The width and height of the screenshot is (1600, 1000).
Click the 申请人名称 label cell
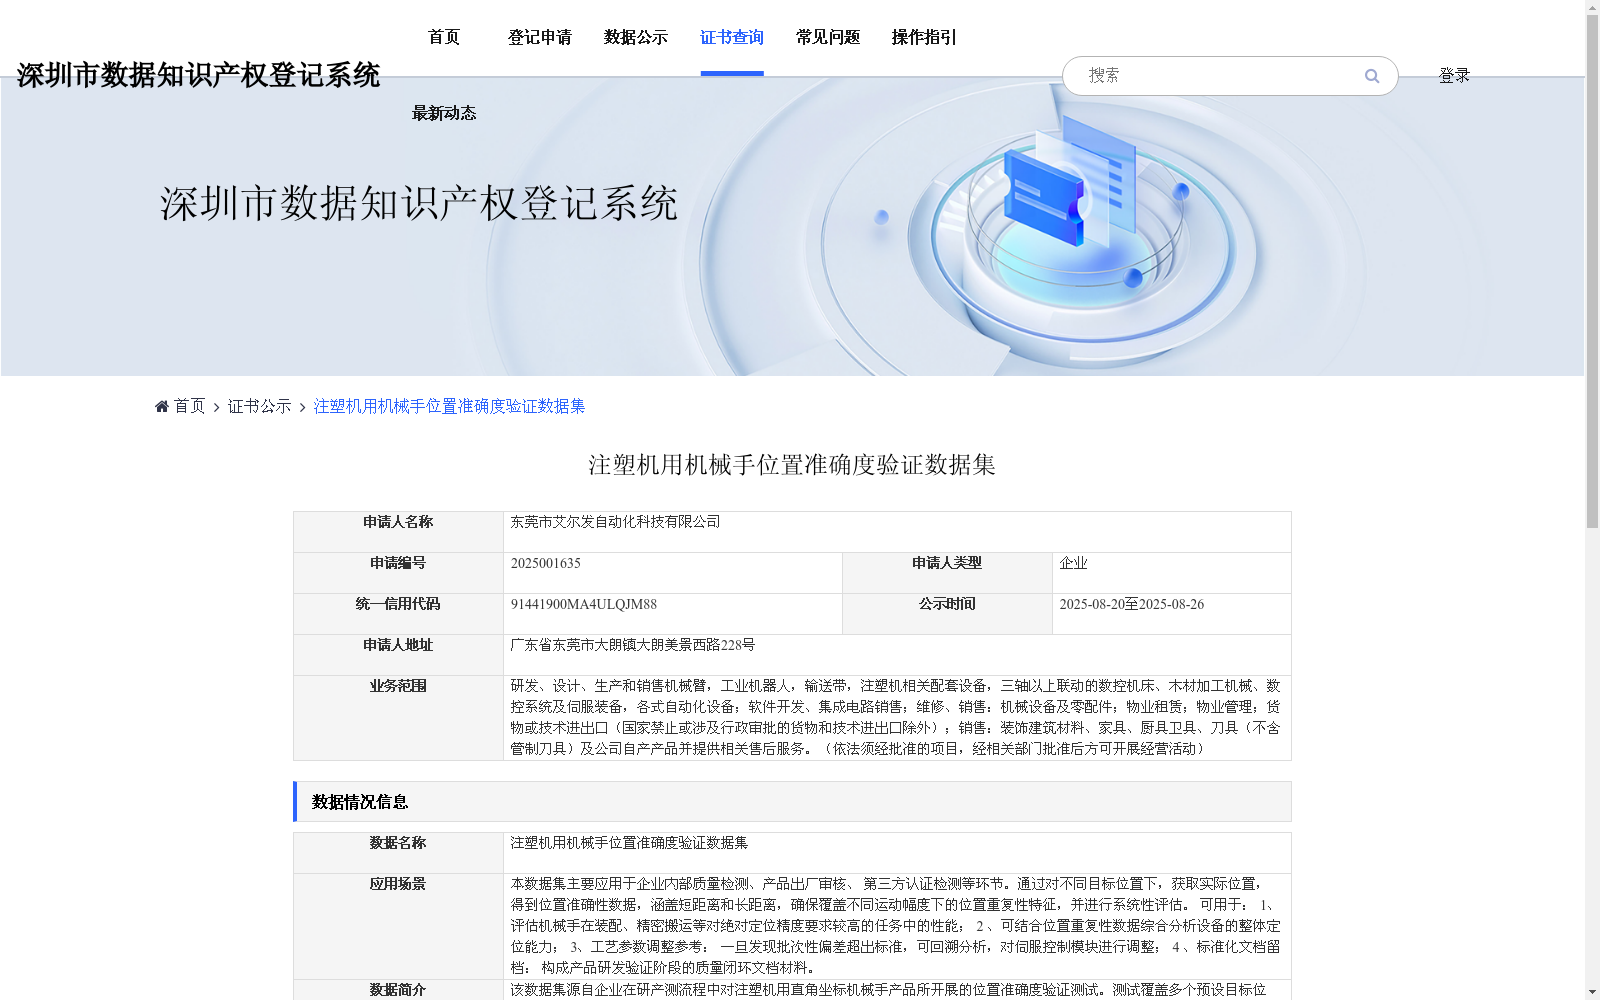398,532
